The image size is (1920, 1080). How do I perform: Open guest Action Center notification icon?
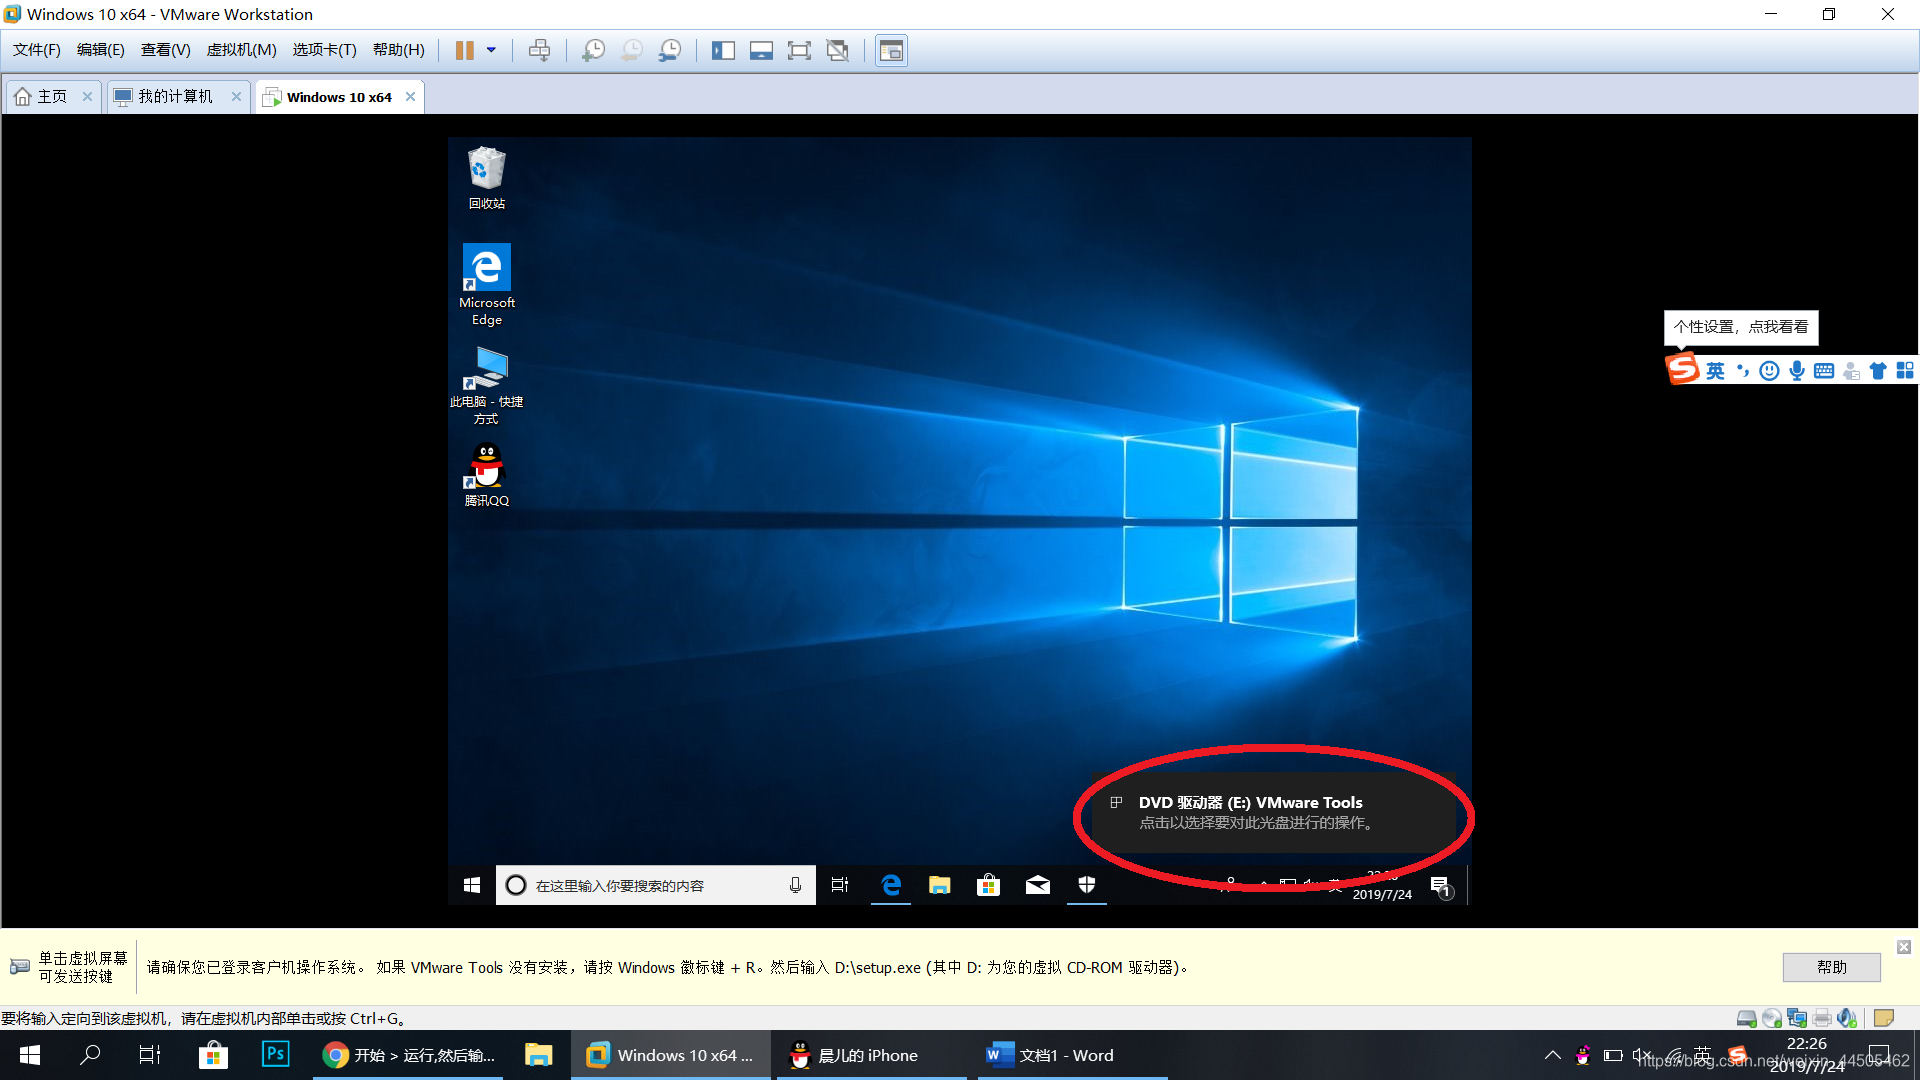click(x=1440, y=886)
